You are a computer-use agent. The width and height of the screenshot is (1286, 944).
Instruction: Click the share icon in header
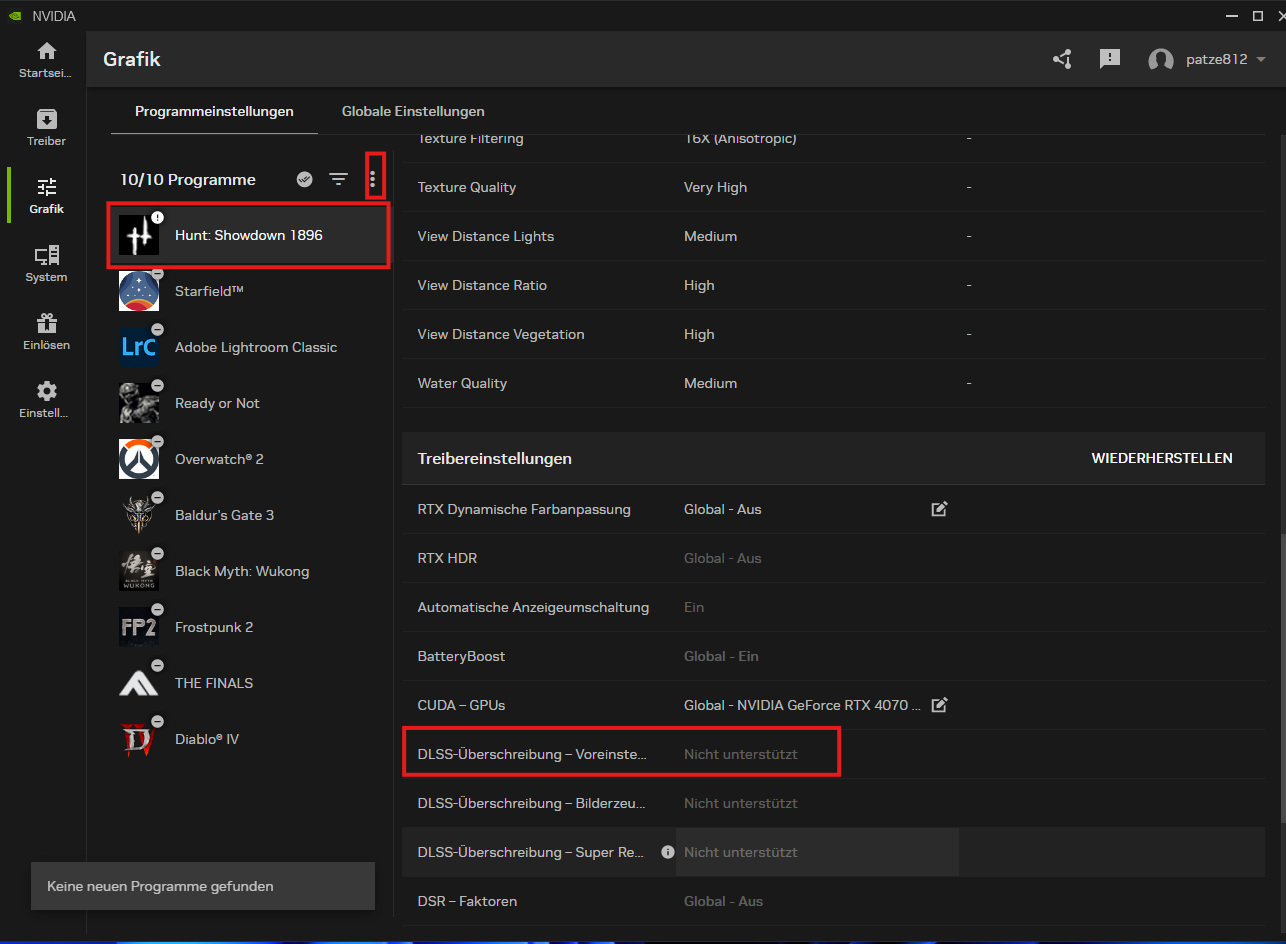1062,59
